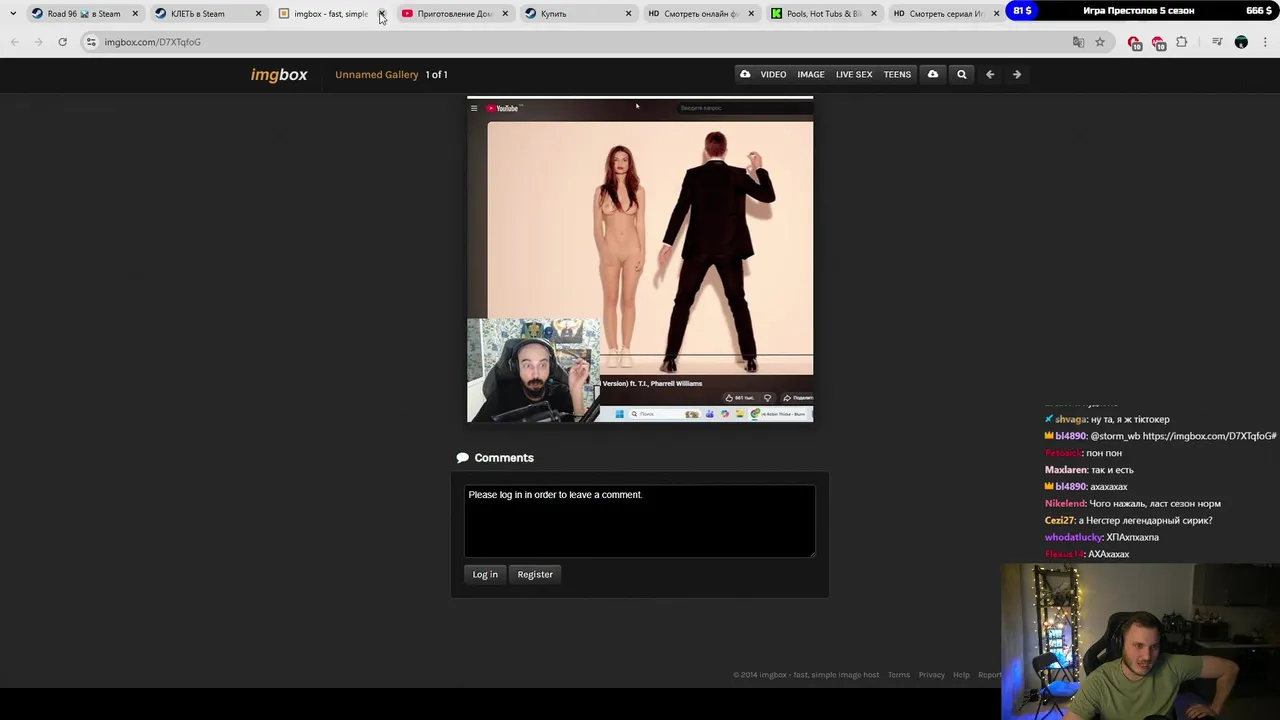Open the Terms footer link
This screenshot has width=1280, height=720.
click(x=899, y=675)
